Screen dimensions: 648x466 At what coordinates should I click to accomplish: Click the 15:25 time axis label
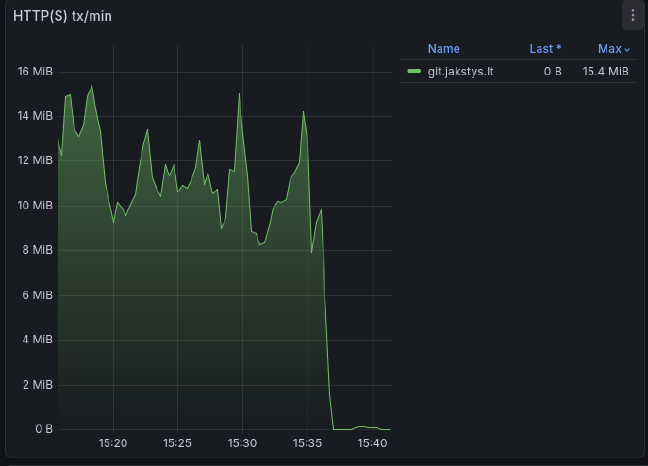pyautogui.click(x=177, y=443)
